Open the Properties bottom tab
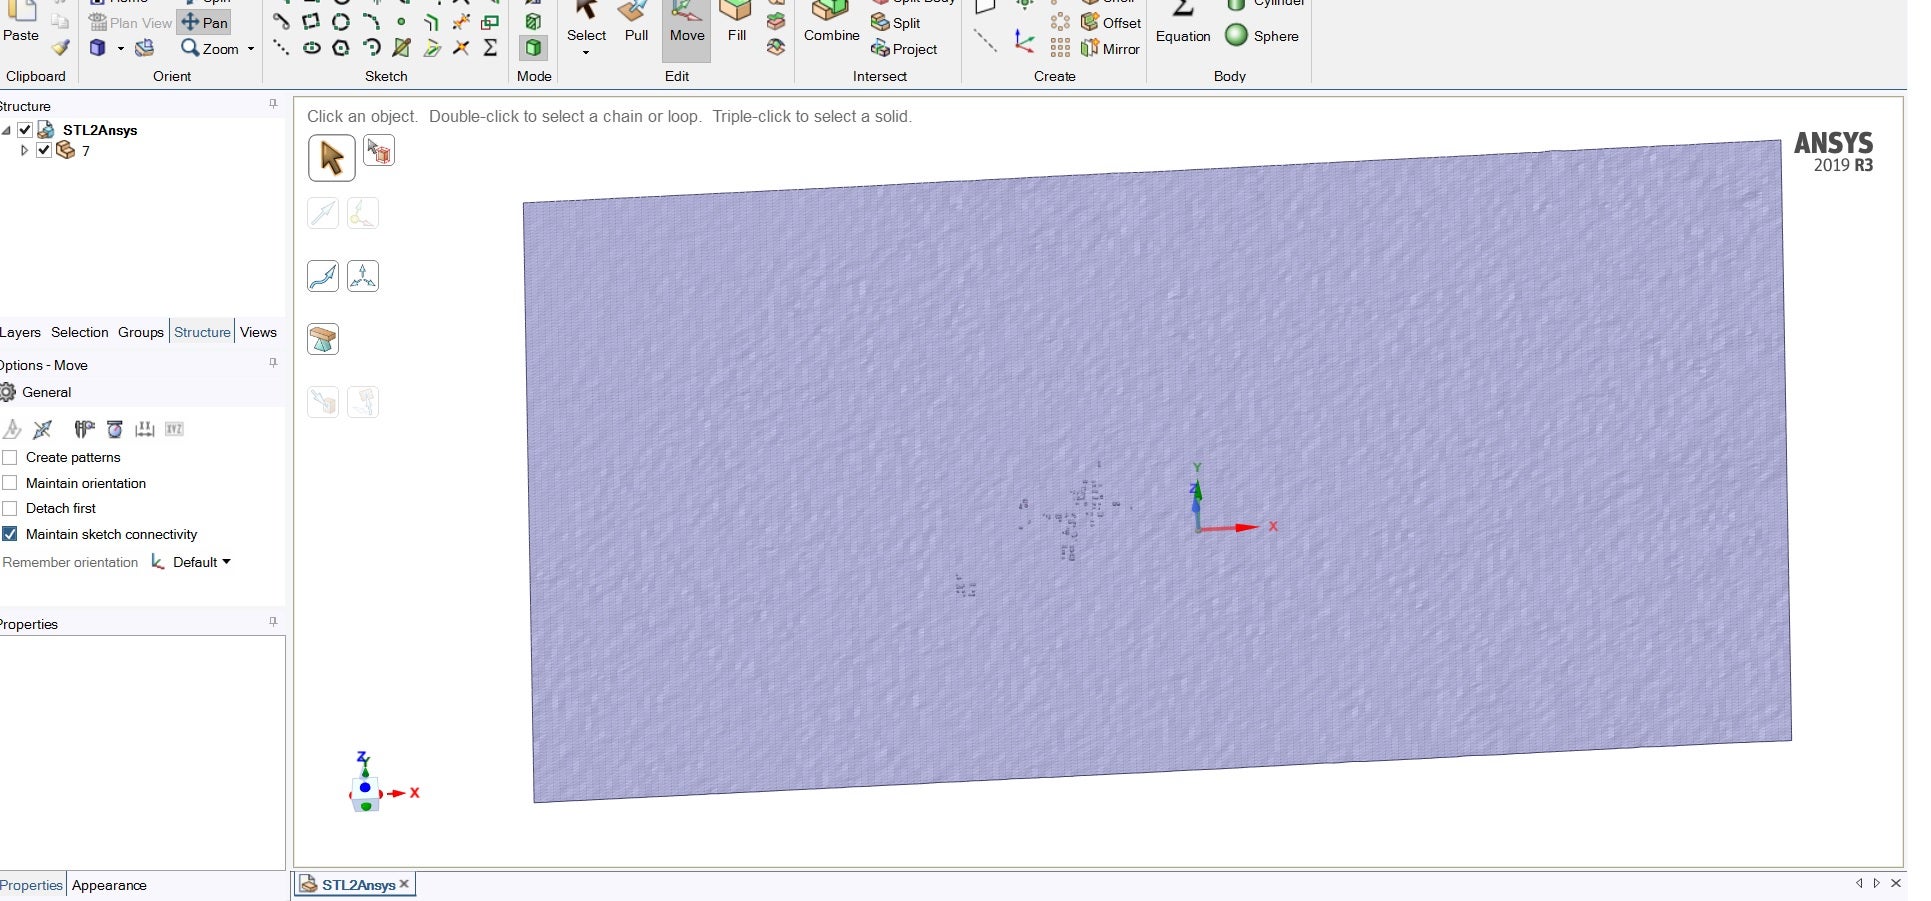Viewport: 1931px width, 901px height. (31, 885)
